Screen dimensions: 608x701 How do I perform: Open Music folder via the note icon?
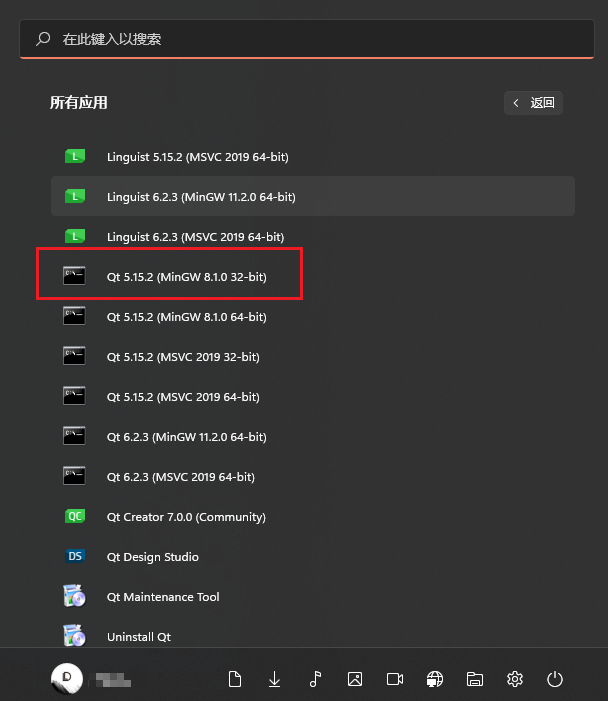(315, 679)
